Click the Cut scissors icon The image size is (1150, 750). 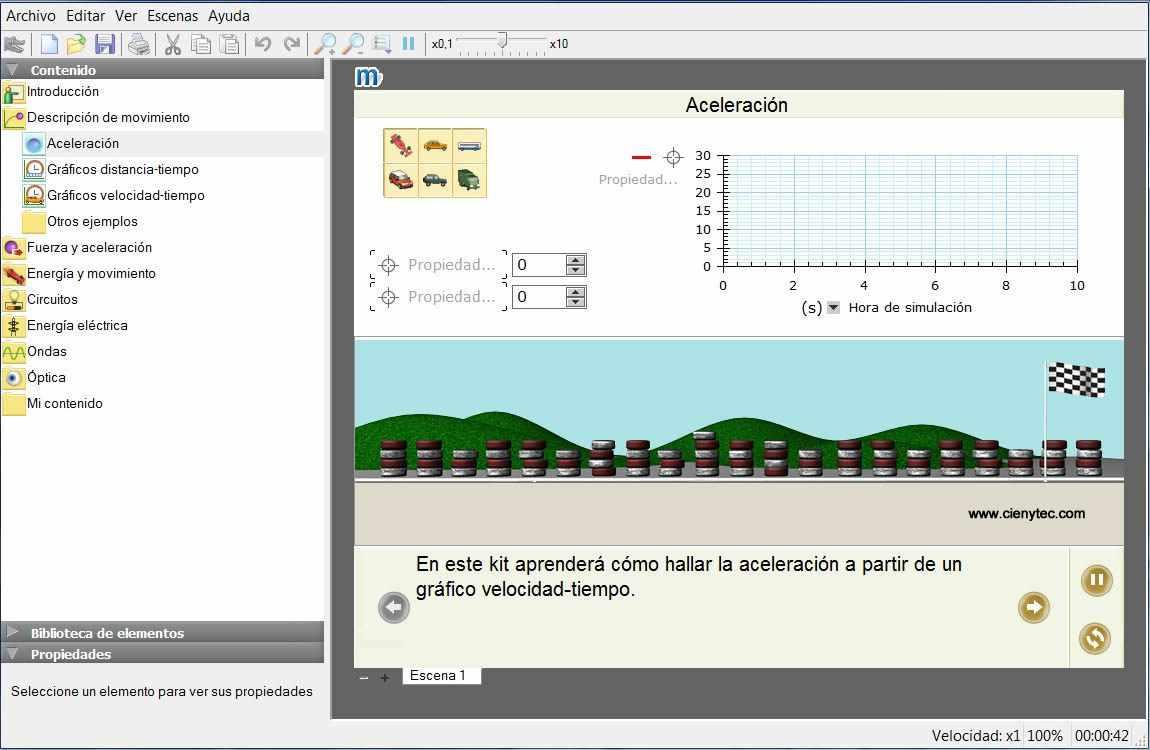(172, 44)
